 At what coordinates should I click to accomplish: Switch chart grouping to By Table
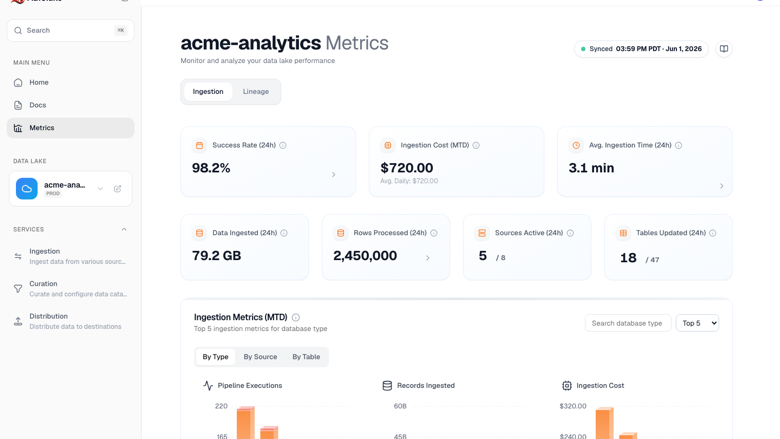[306, 356]
